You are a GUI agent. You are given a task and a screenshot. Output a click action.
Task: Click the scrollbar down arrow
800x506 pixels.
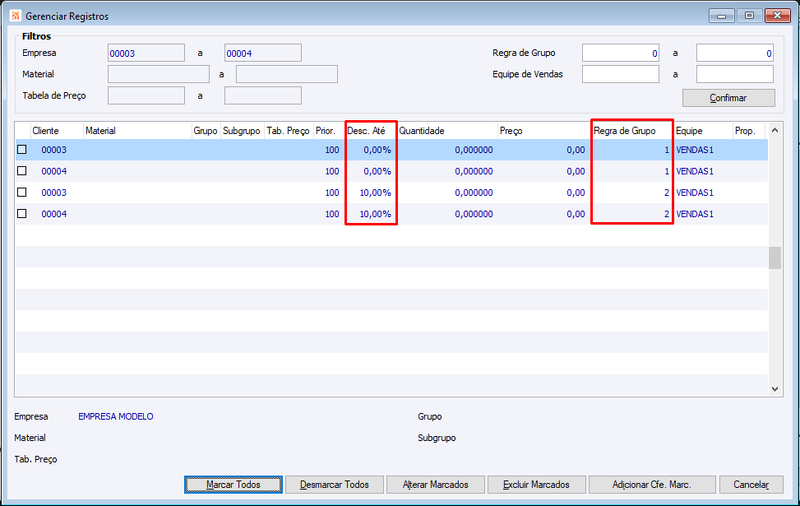(774, 389)
